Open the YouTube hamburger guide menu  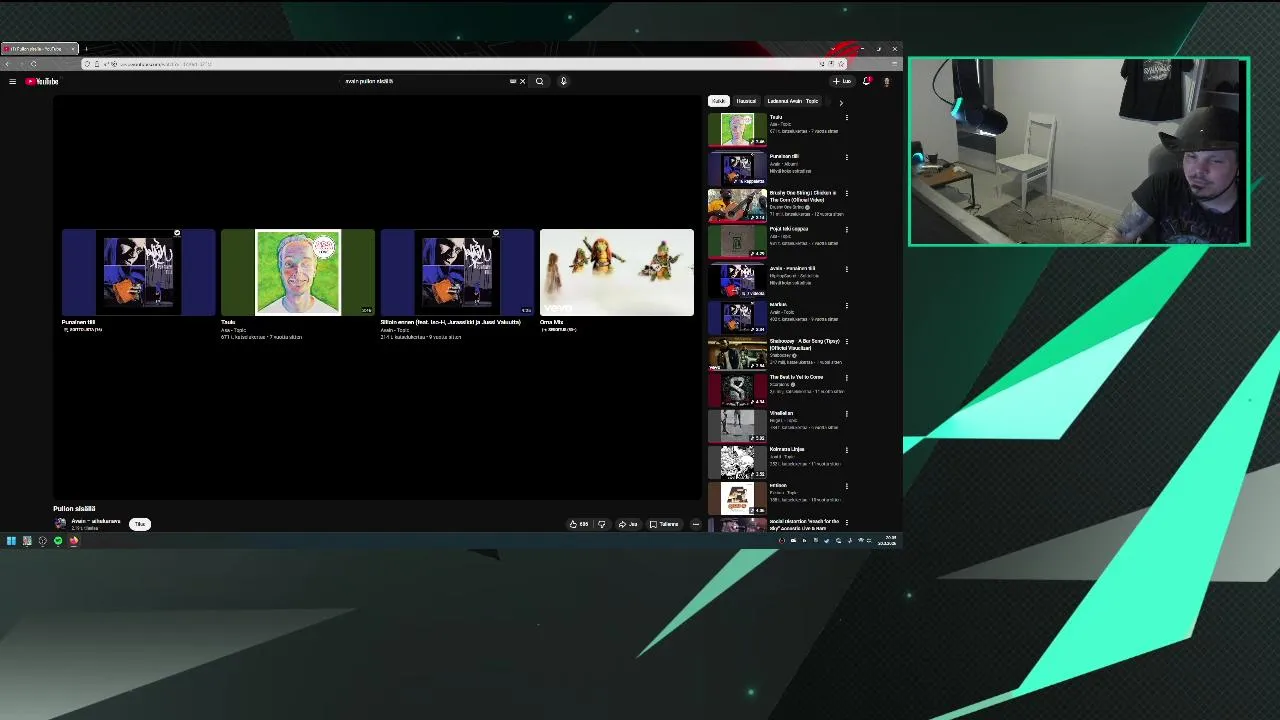12,81
